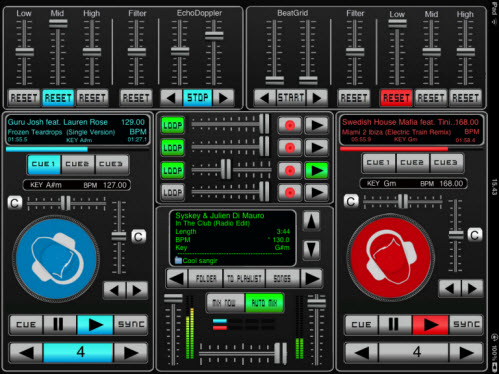
Task: Click the browser down arrow
Action: (x=311, y=249)
